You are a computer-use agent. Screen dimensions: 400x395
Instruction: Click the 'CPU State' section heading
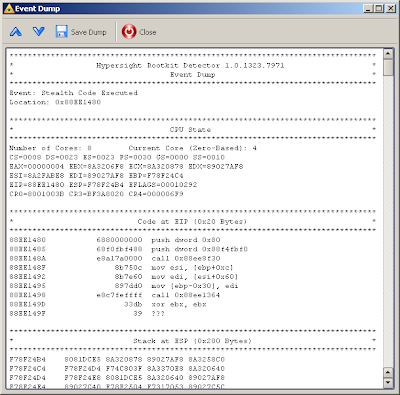(190, 129)
